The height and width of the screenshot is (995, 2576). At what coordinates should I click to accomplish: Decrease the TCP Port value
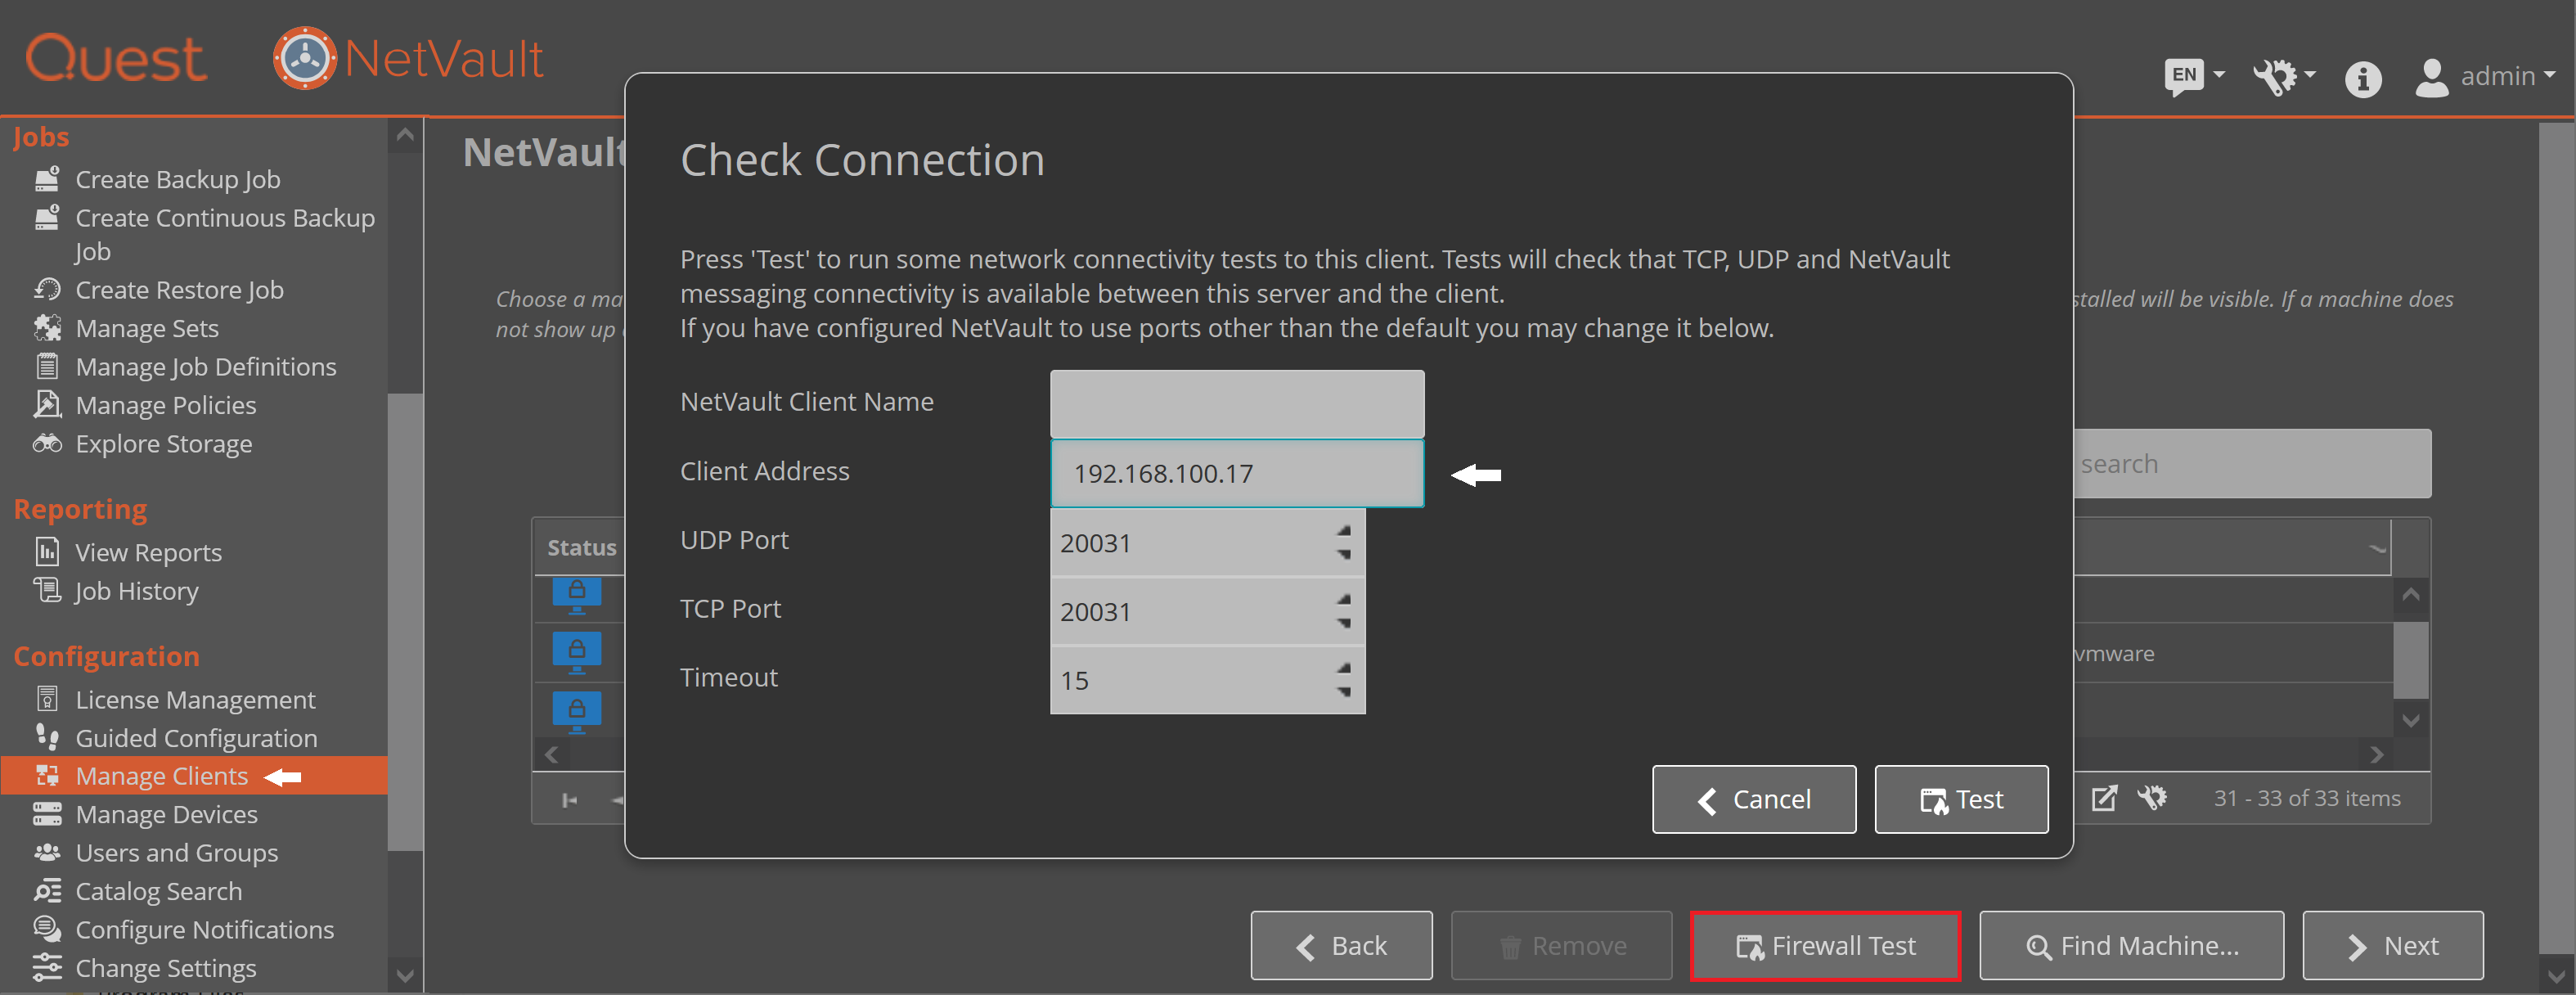tap(1344, 623)
